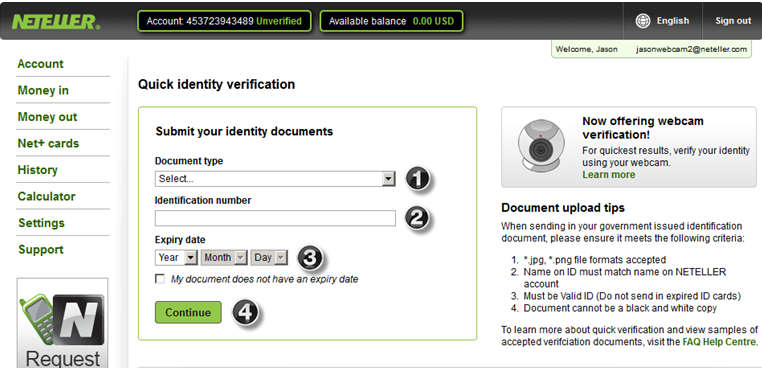Click the mobile phone Request banner
Screen dimensions: 762x368
point(62,323)
